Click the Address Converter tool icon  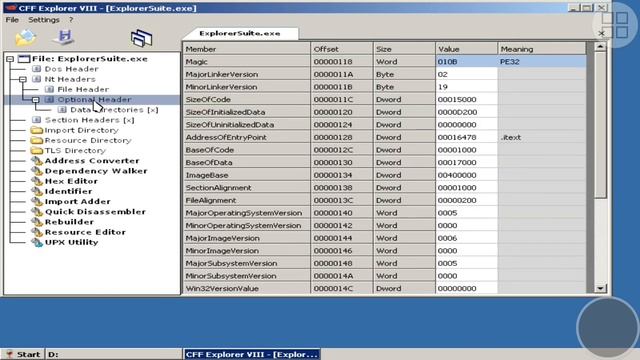37,160
